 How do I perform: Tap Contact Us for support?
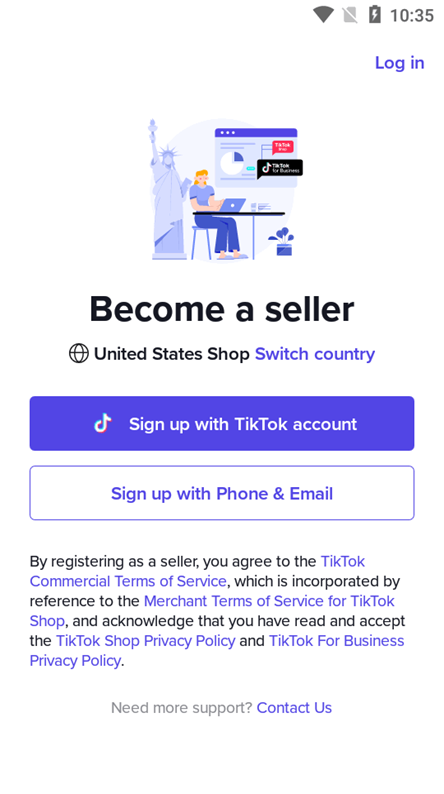point(294,707)
